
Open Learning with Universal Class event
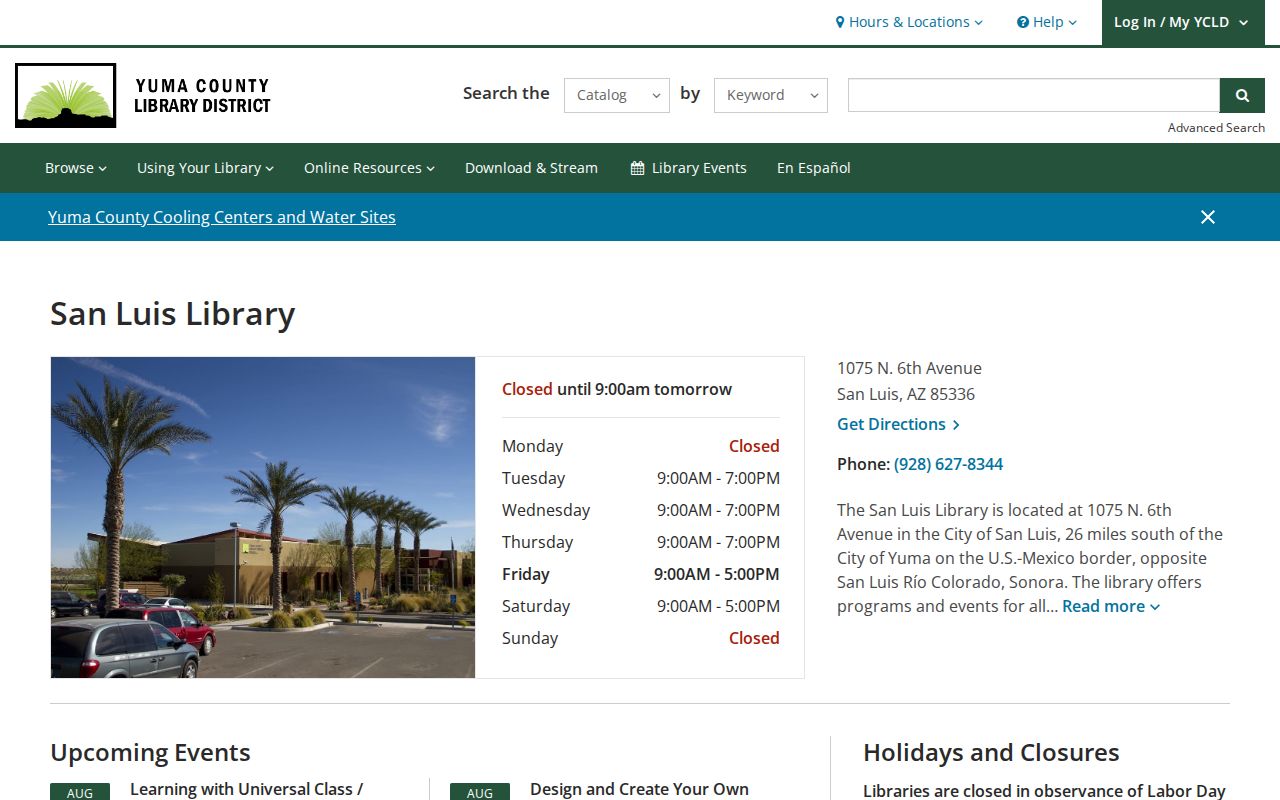pos(246,789)
